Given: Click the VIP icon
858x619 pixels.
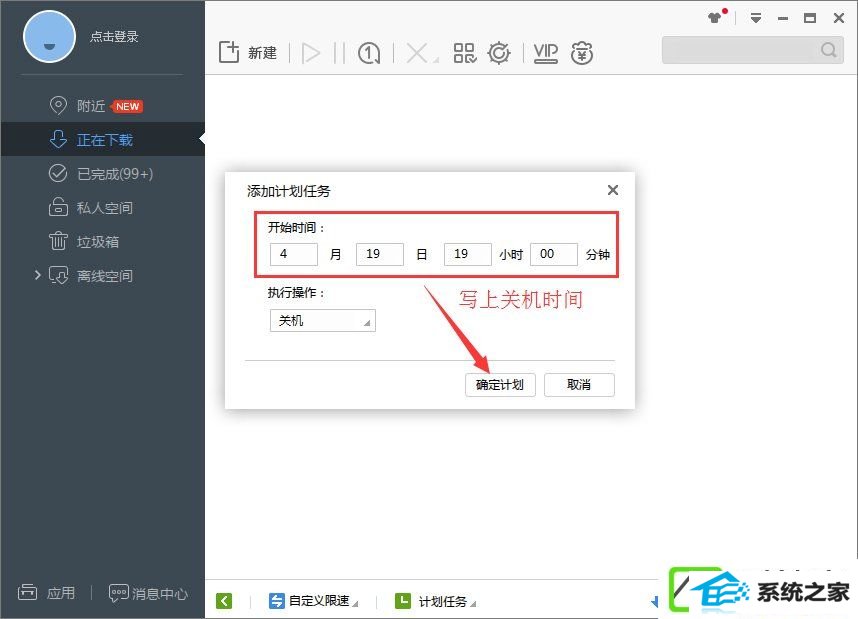Looking at the screenshot, I should click(x=546, y=53).
